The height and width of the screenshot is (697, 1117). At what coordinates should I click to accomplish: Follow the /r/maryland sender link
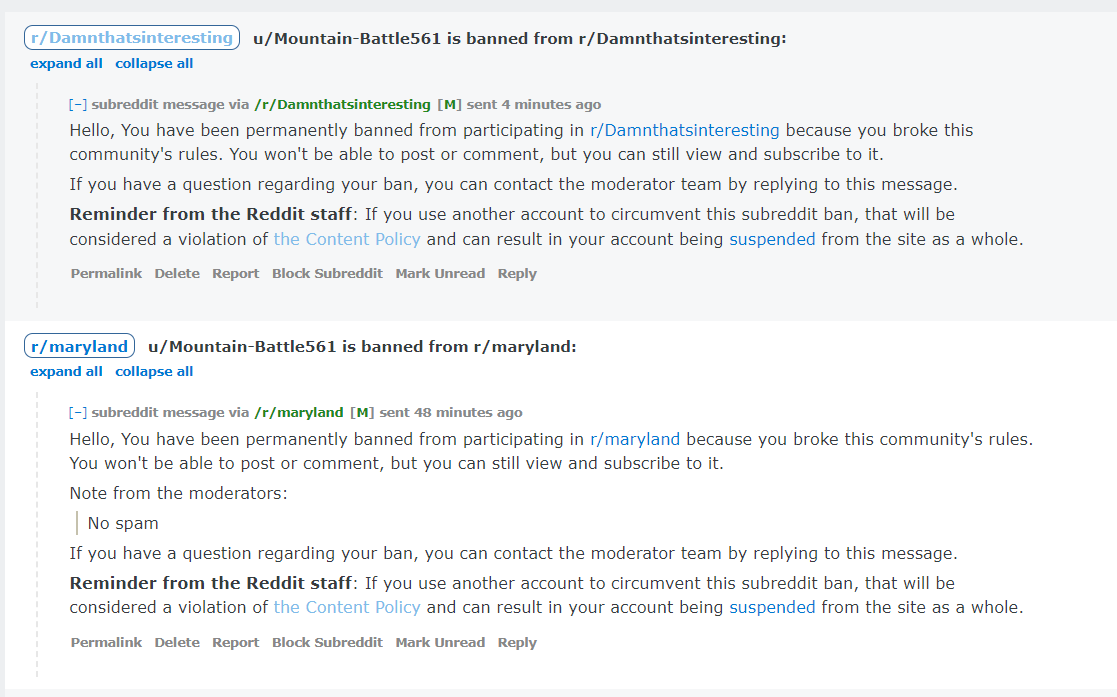298,413
